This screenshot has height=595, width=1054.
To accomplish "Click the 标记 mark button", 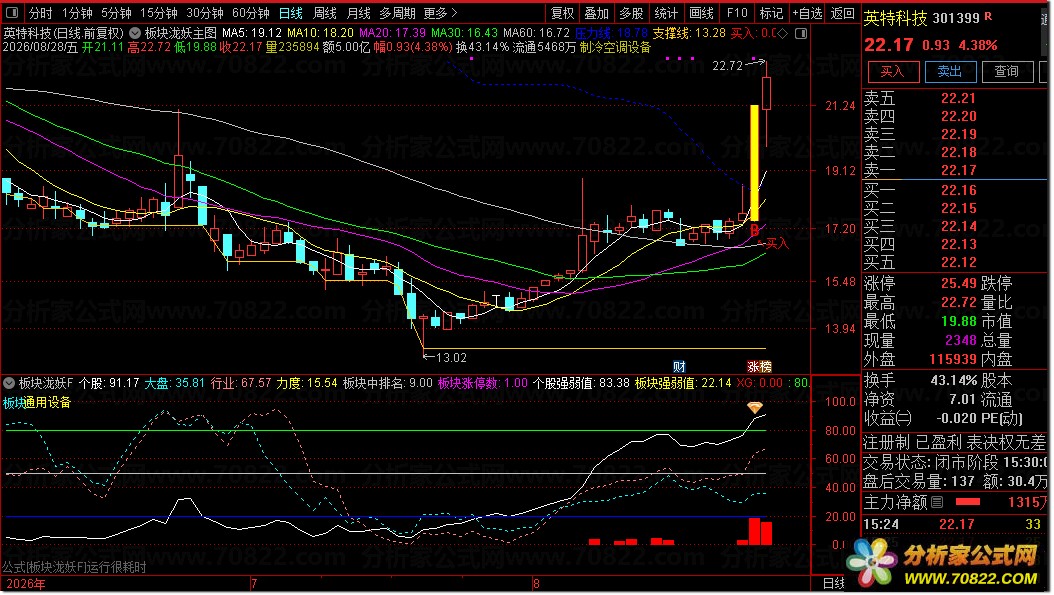I will [771, 13].
